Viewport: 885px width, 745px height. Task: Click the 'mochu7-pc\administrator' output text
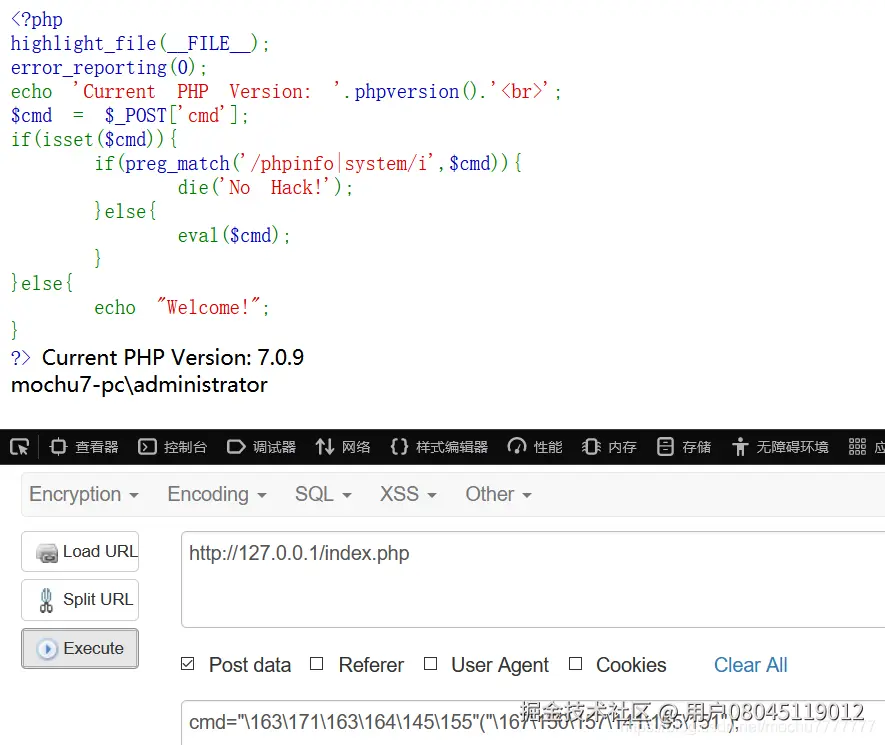139,385
